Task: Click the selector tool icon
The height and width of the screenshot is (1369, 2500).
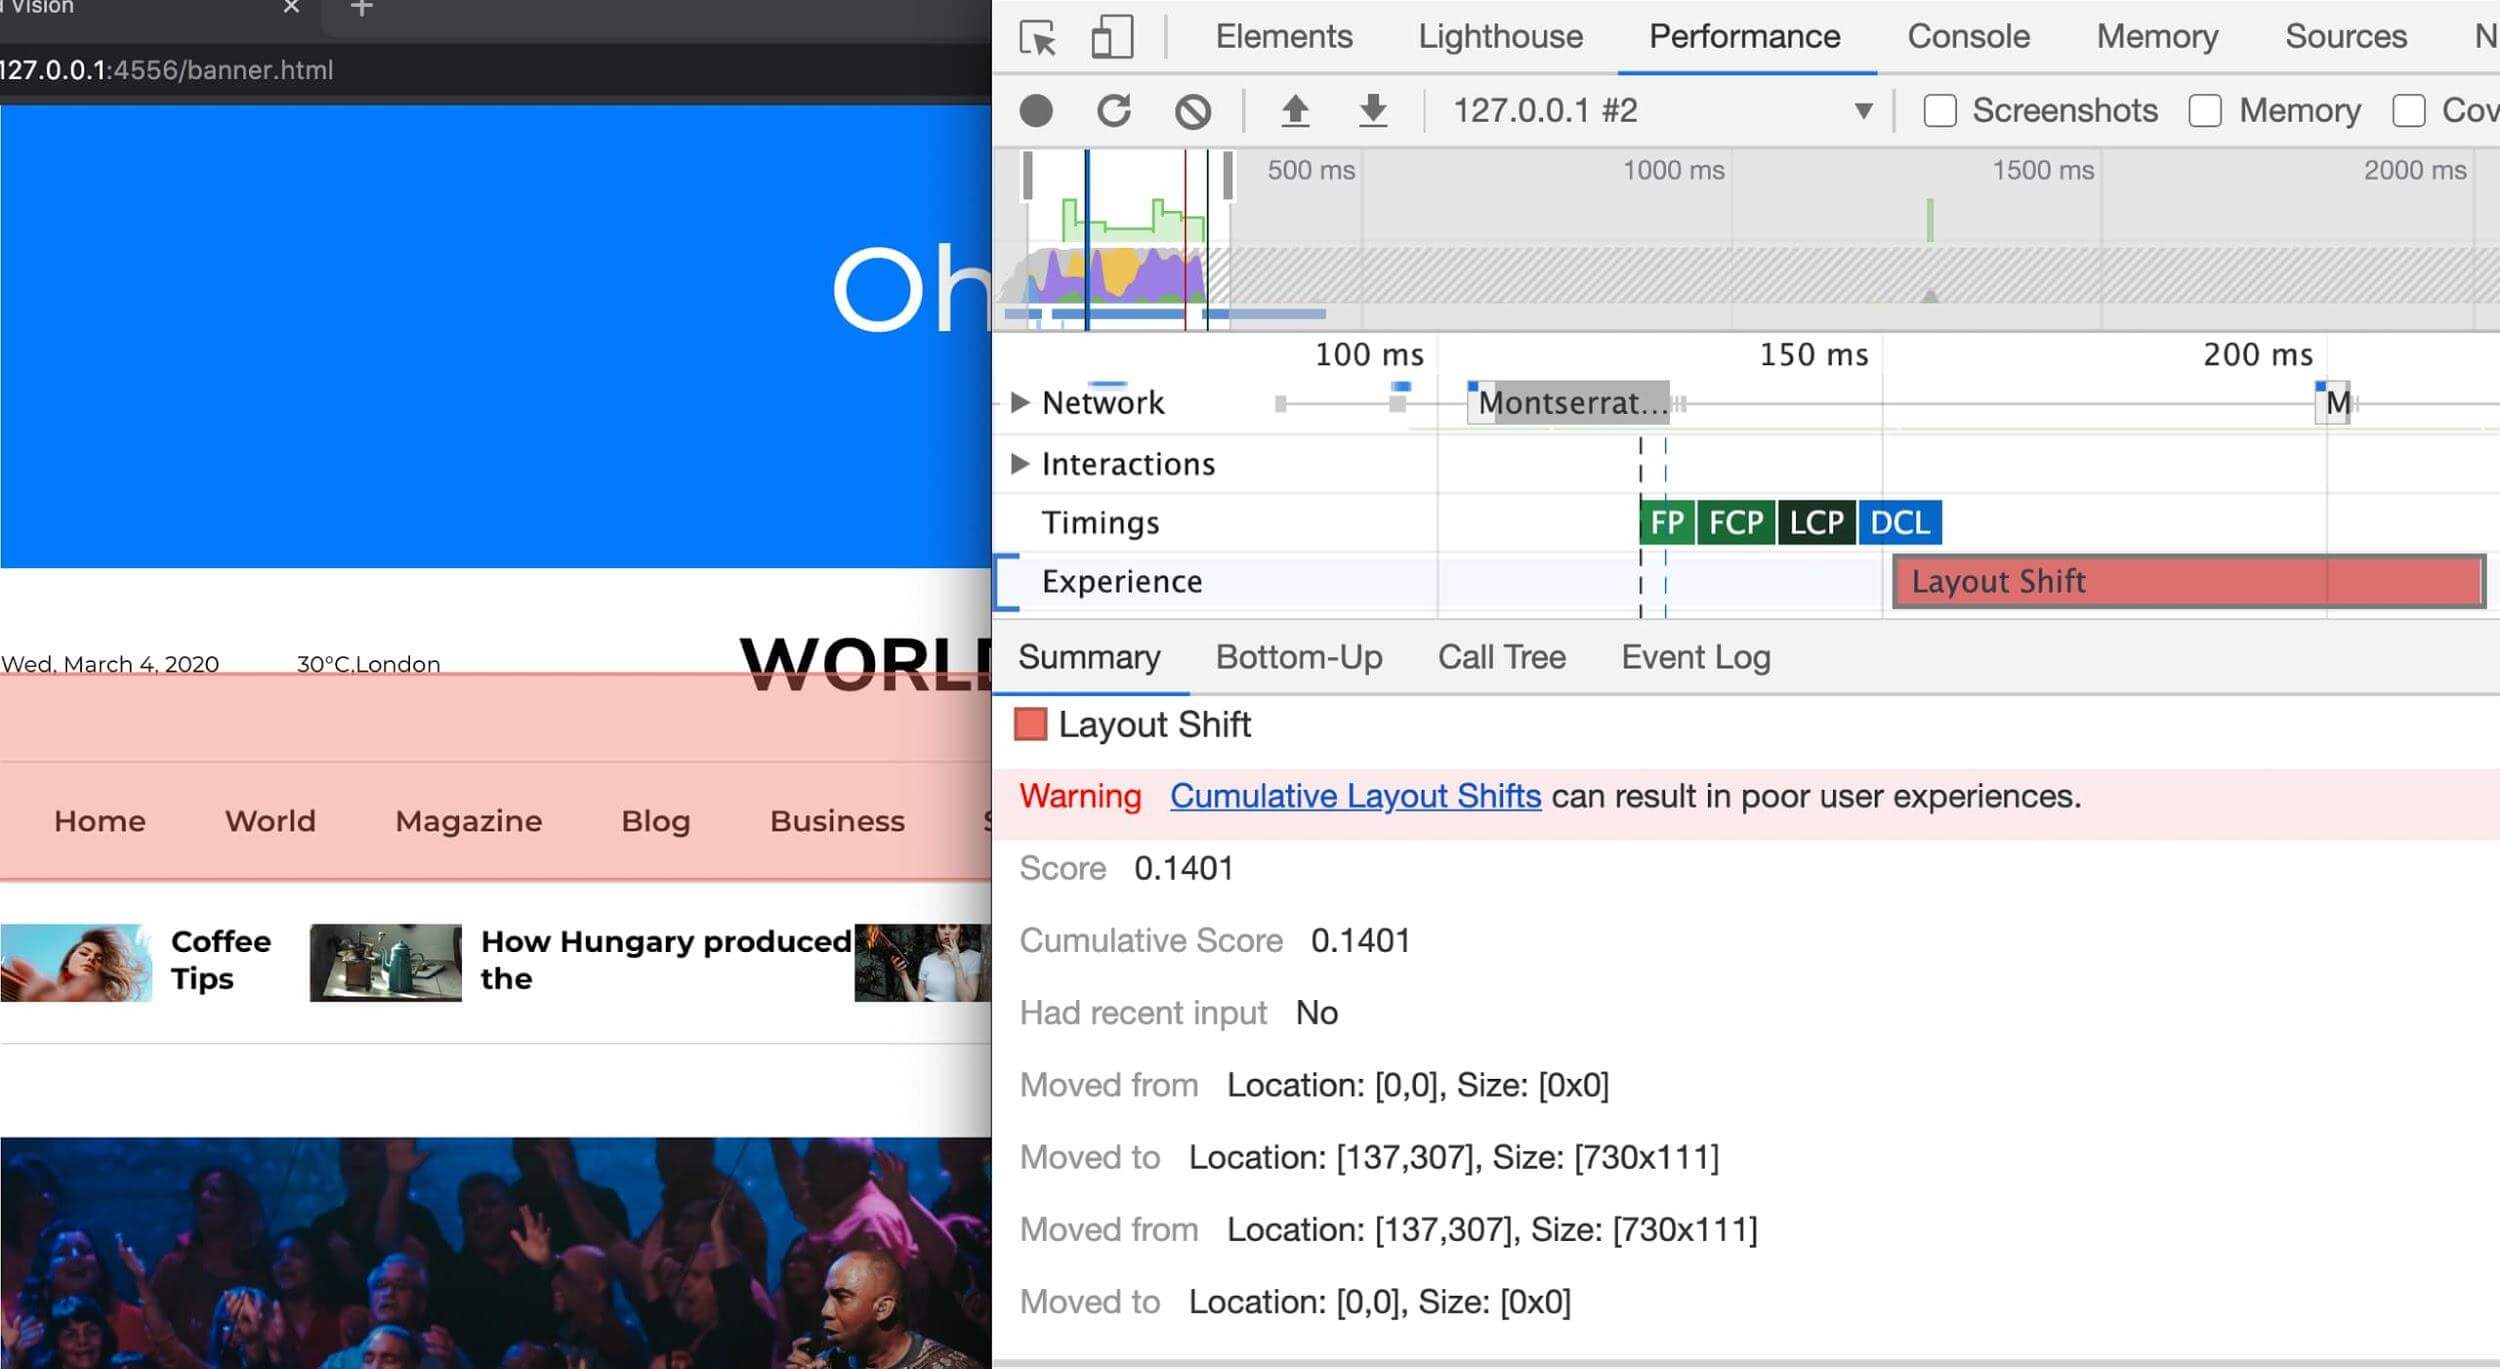Action: pos(1040,34)
